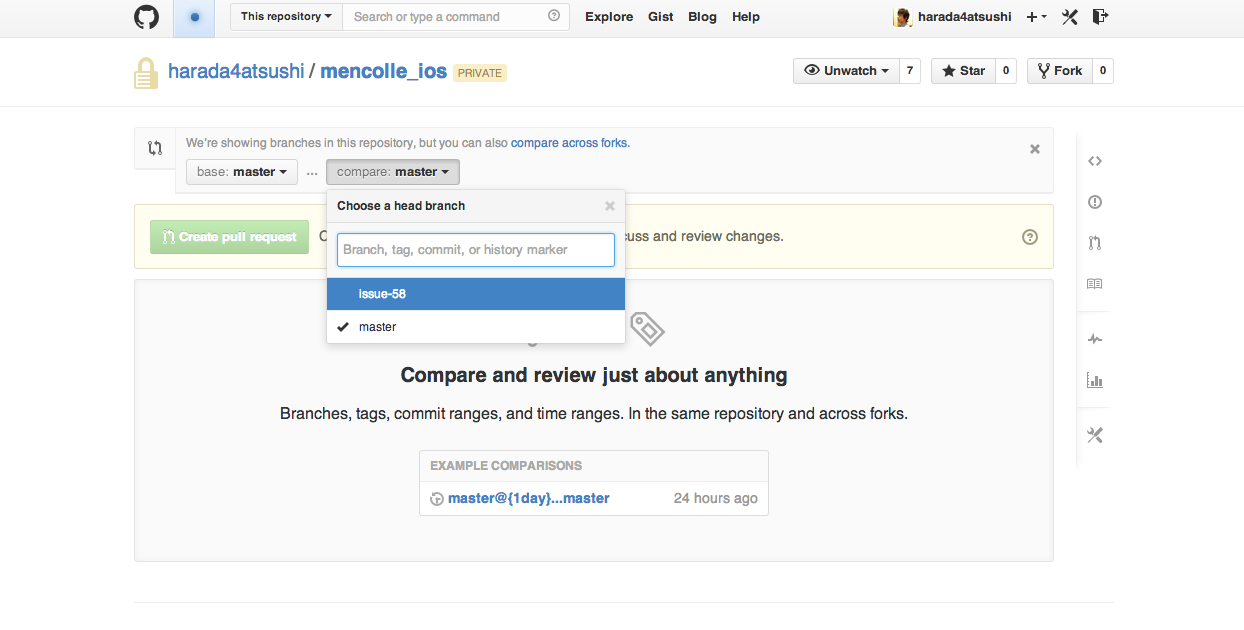Screen dimensions: 1244x630
Task: Open the repository Wiki book icon
Action: (x=1095, y=284)
